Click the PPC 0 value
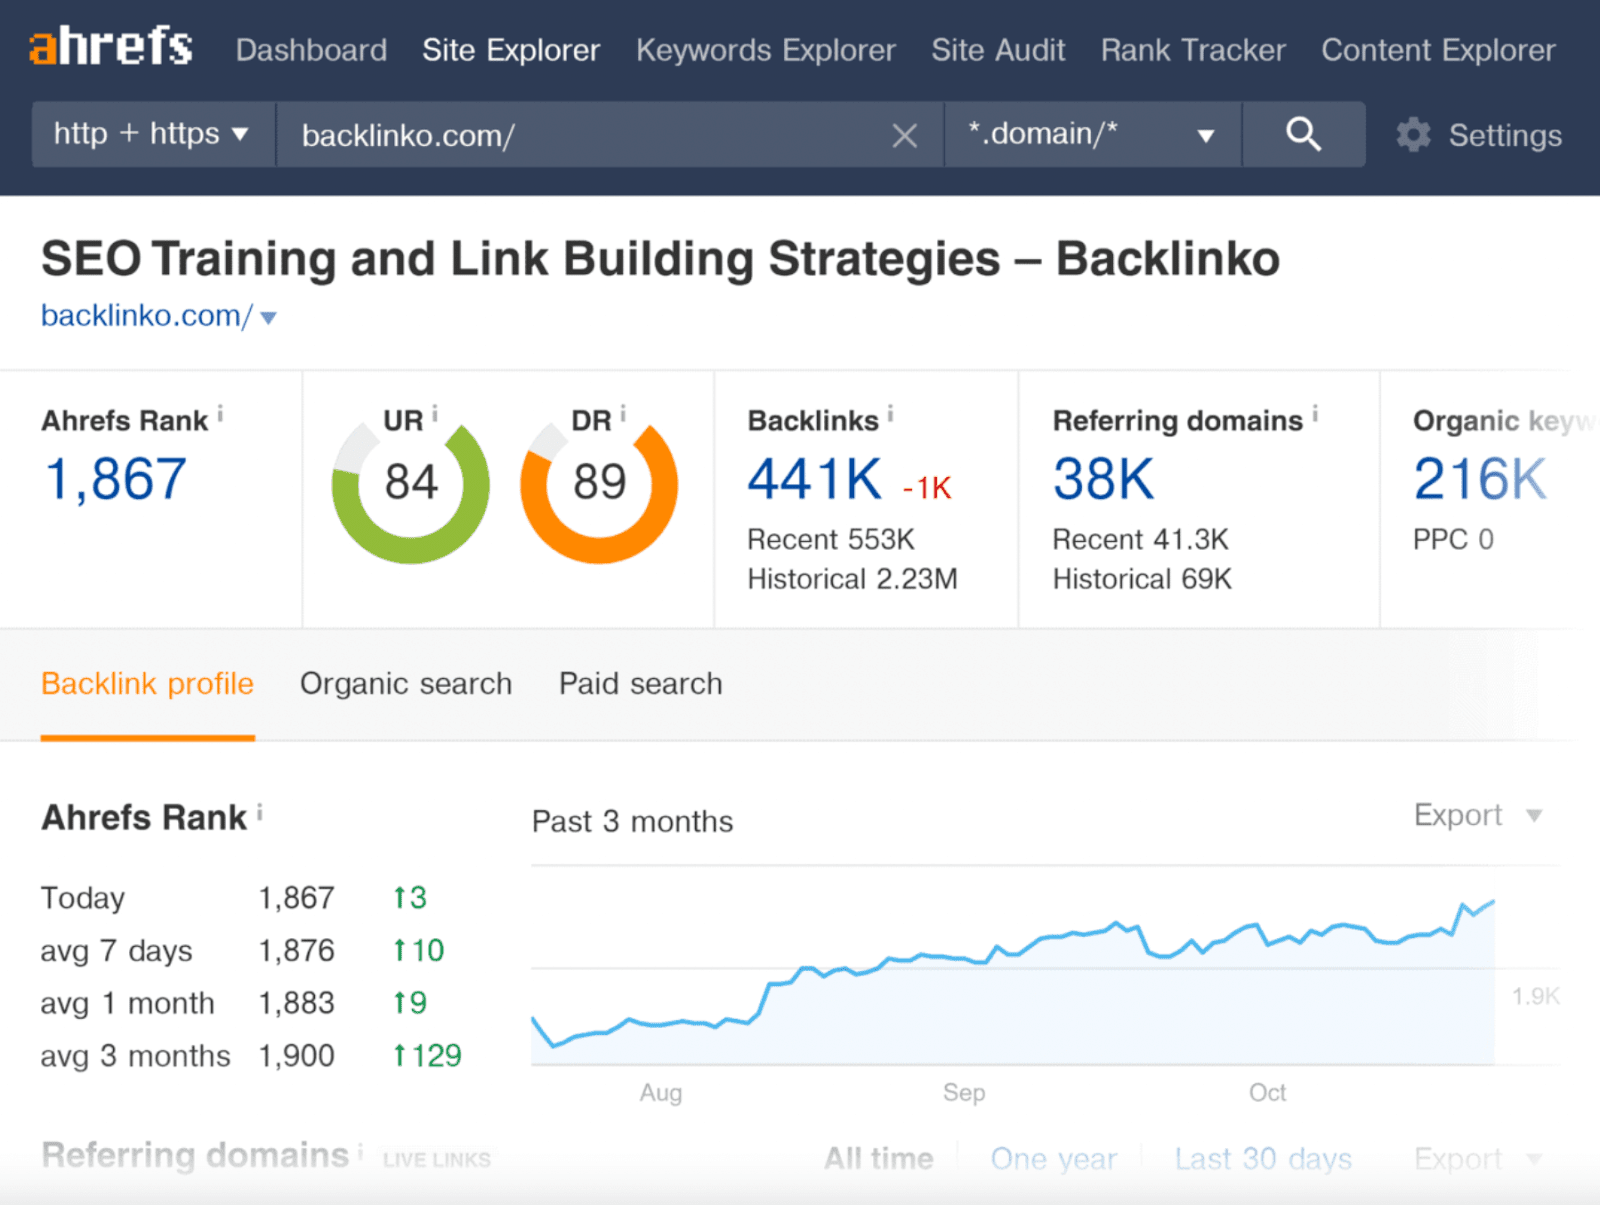The width and height of the screenshot is (1600, 1205). tap(1453, 540)
